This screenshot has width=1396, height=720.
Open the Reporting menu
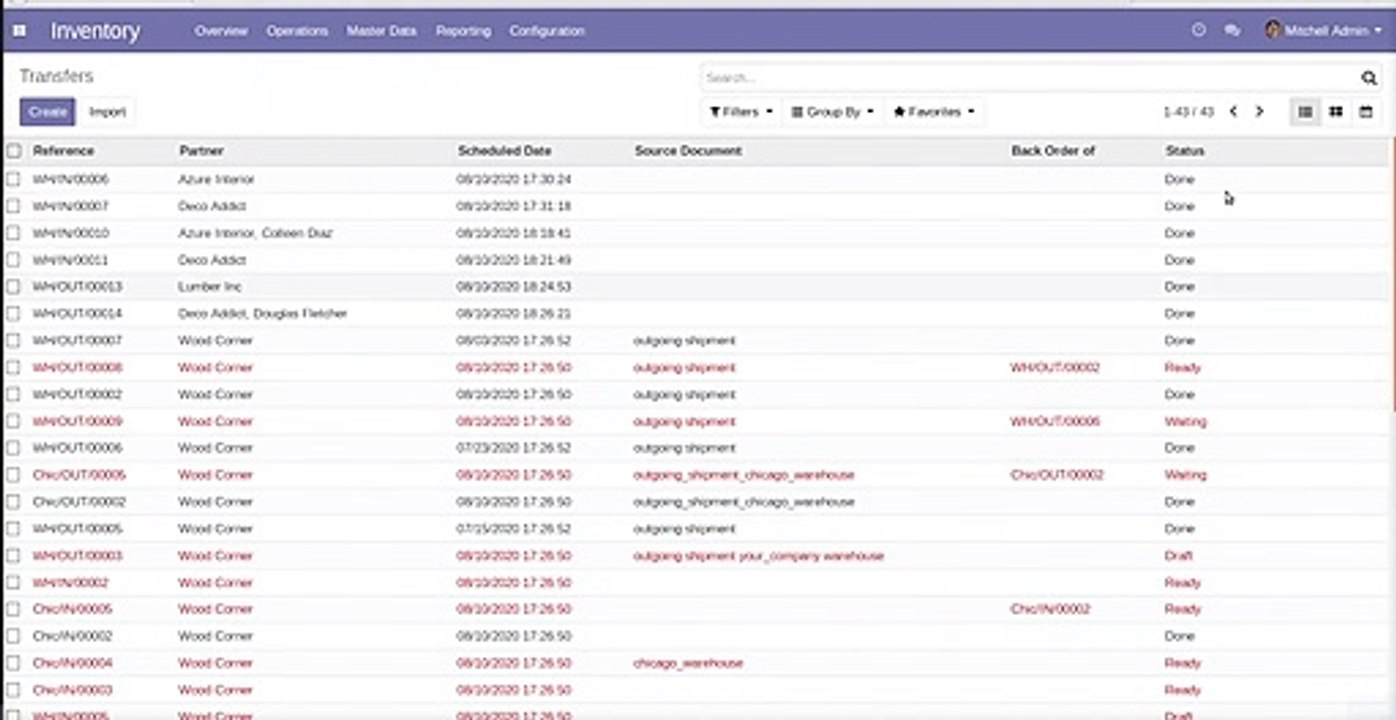click(463, 31)
